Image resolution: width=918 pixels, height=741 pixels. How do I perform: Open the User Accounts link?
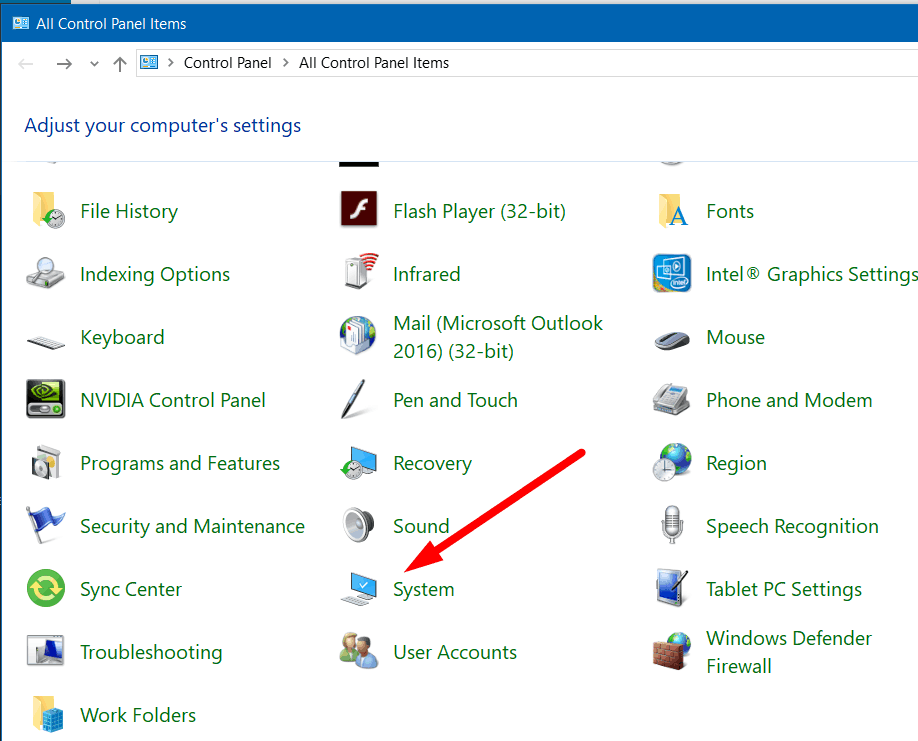point(455,652)
